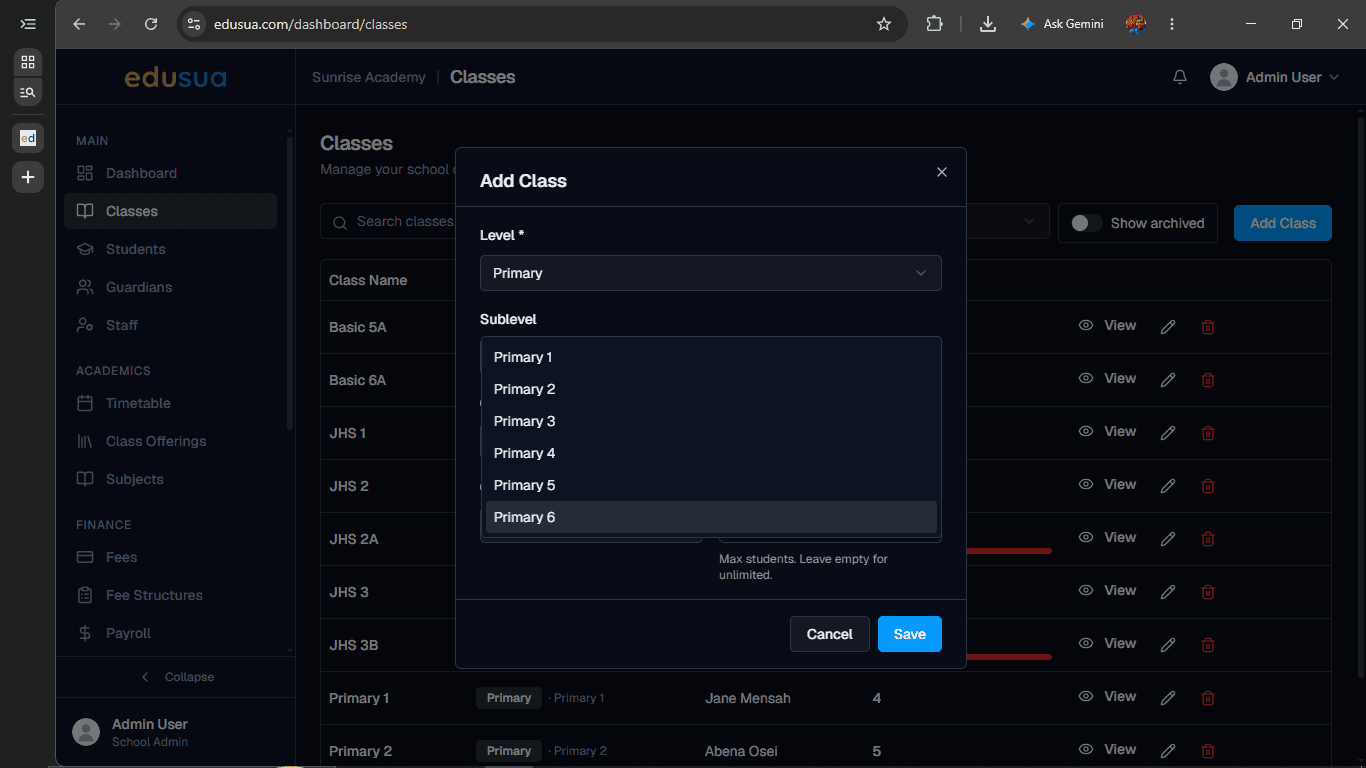This screenshot has height=768, width=1366.
Task: Click the JHS 2A capacity progress bar
Action: (1009, 551)
